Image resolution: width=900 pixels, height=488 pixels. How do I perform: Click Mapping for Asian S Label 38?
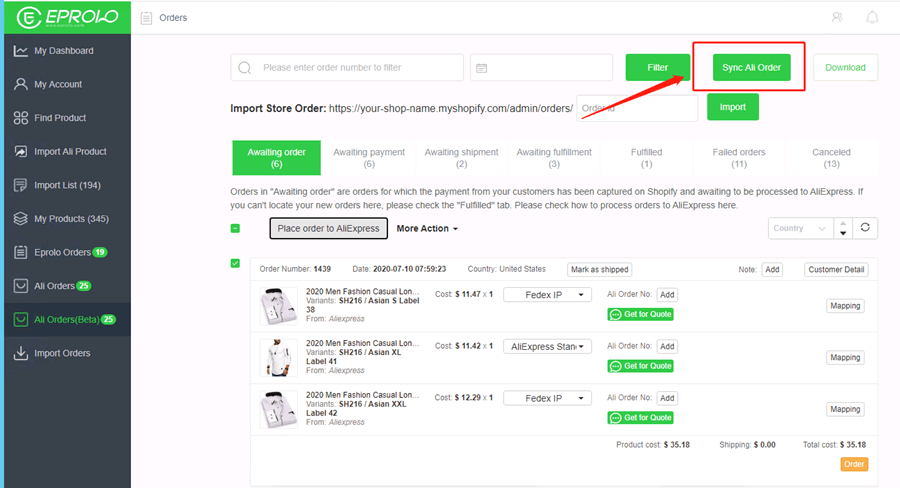click(845, 305)
